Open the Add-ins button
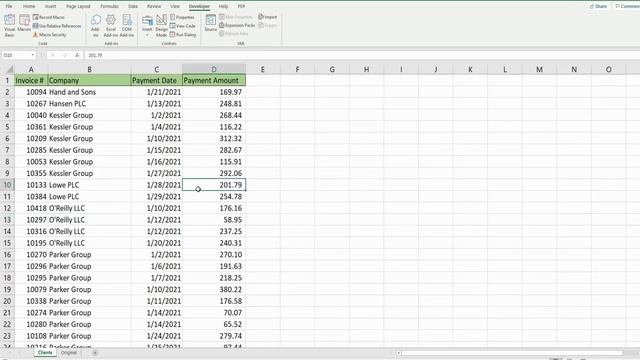Screen dimensions: 640x360 pos(96,26)
